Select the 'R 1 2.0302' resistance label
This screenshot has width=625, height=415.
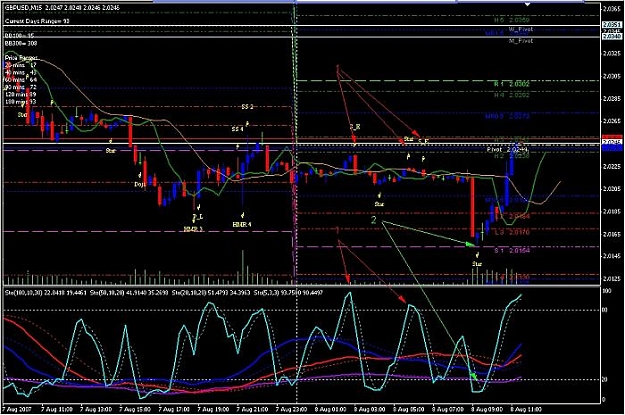pyautogui.click(x=512, y=84)
